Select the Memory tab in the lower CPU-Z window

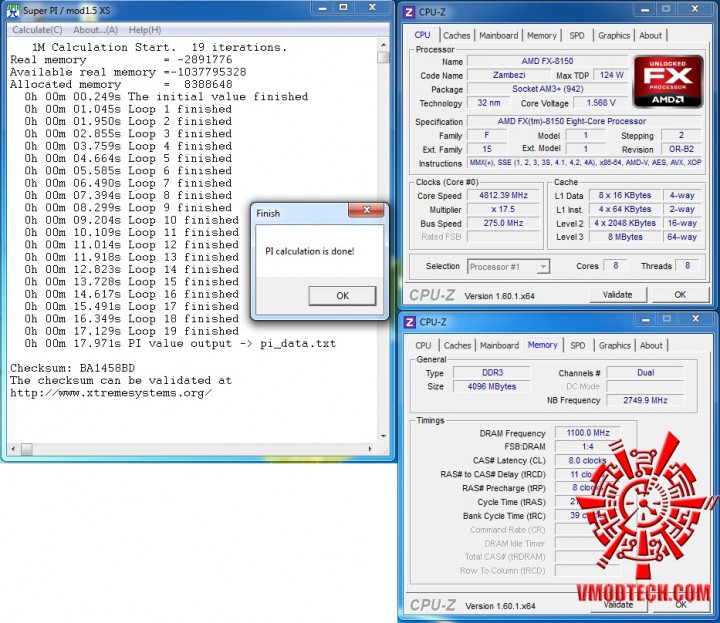pos(542,345)
